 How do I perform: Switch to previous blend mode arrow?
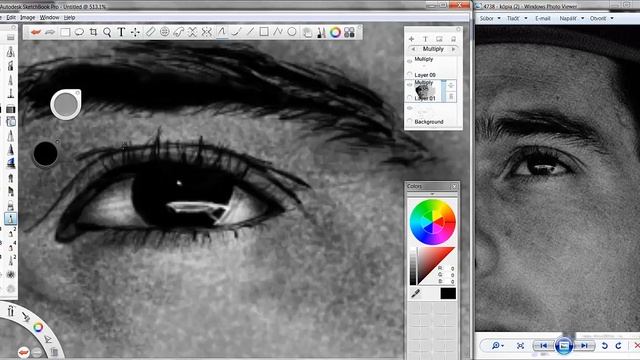click(413, 49)
